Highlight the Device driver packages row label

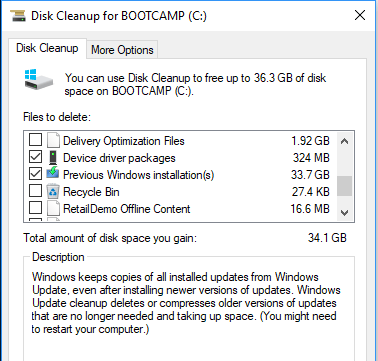(x=119, y=158)
